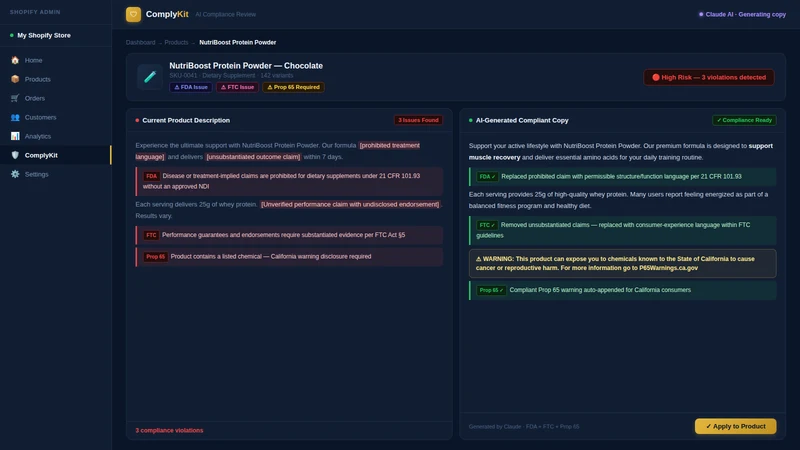
Task: Go to Products breadcrumb link
Action: coord(176,42)
